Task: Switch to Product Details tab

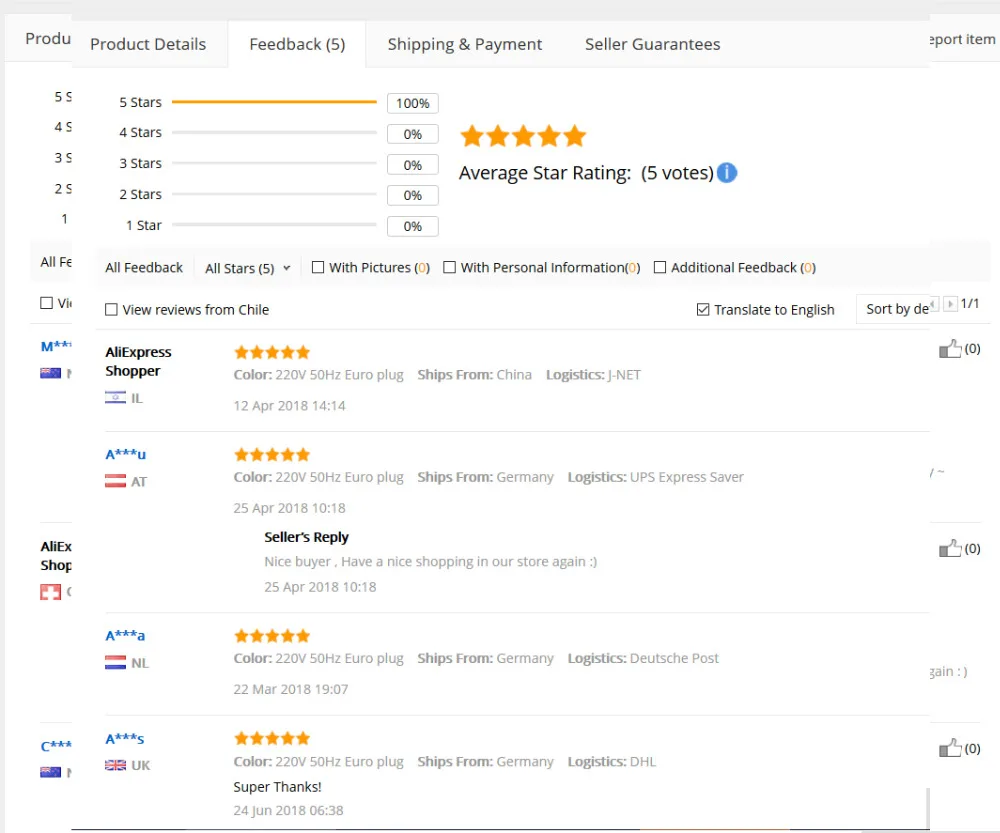Action: click(x=148, y=44)
